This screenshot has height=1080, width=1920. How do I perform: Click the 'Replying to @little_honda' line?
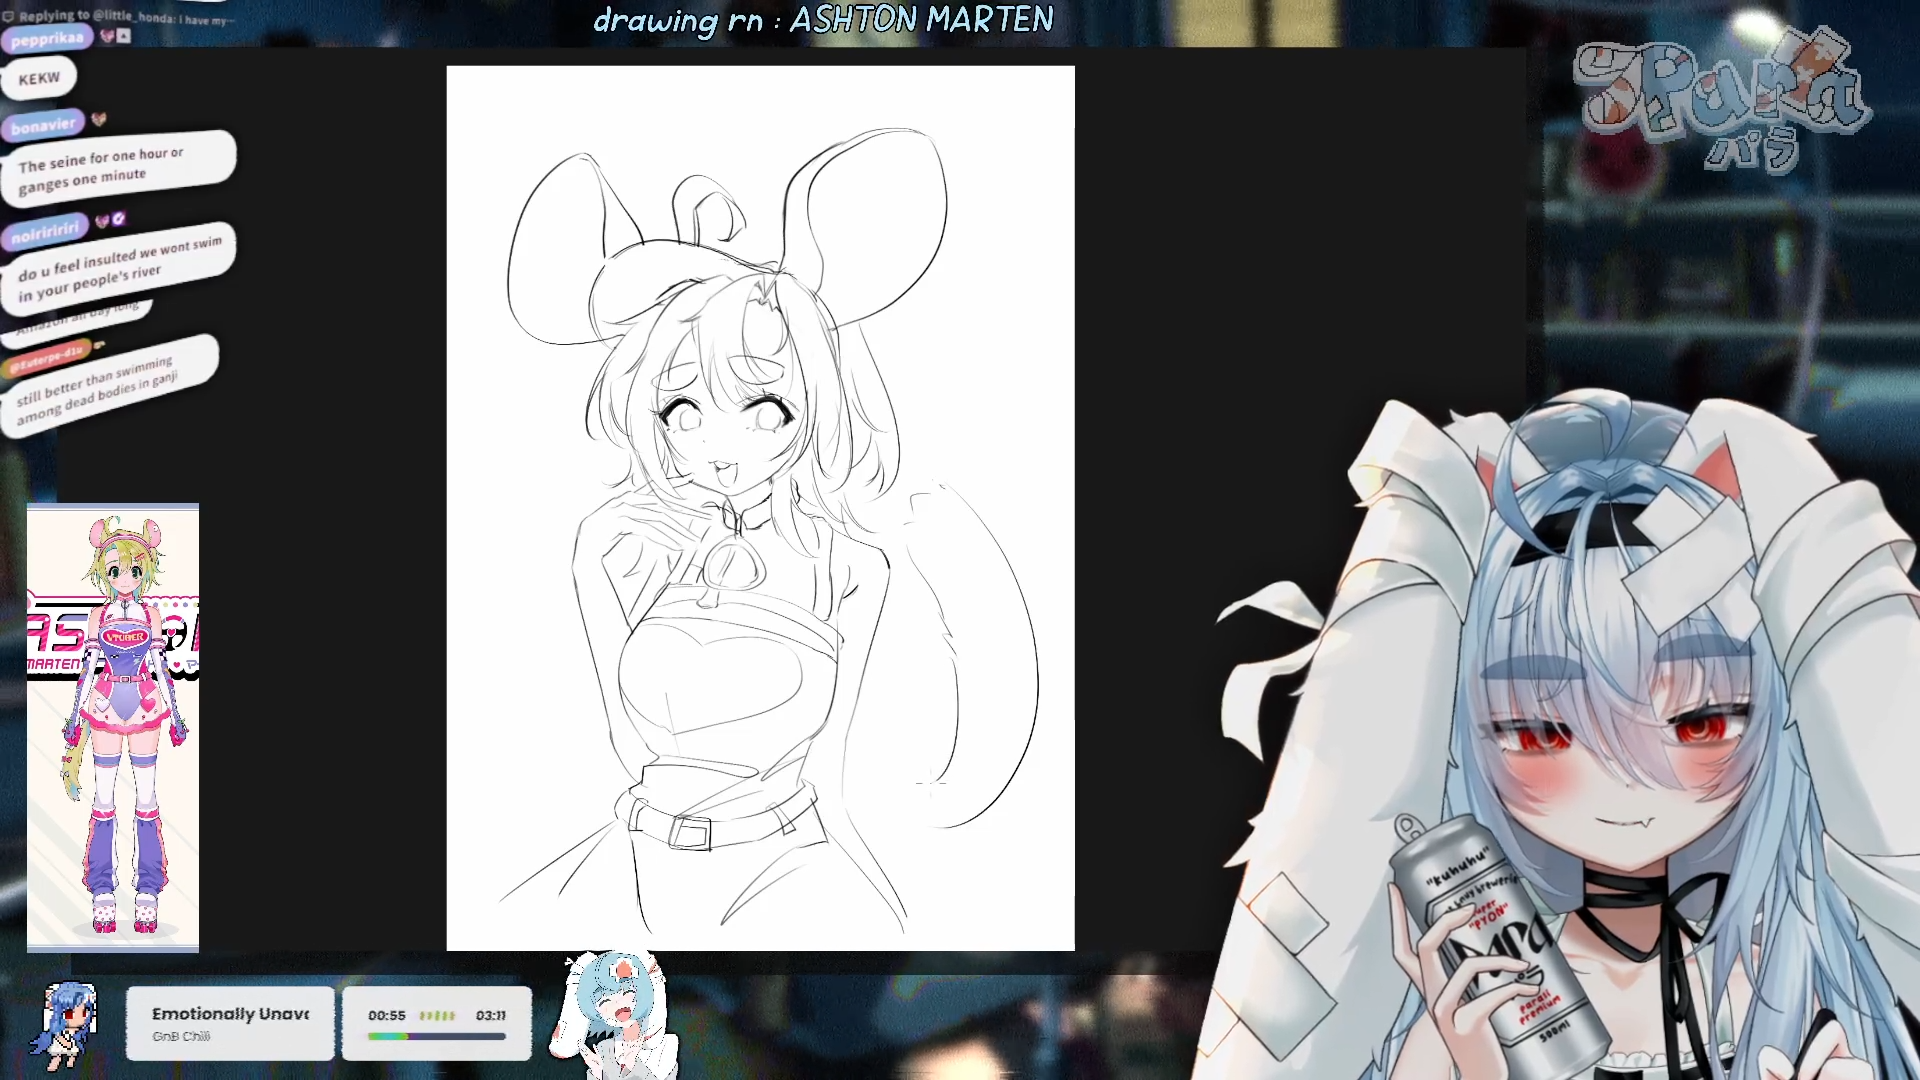pos(120,17)
